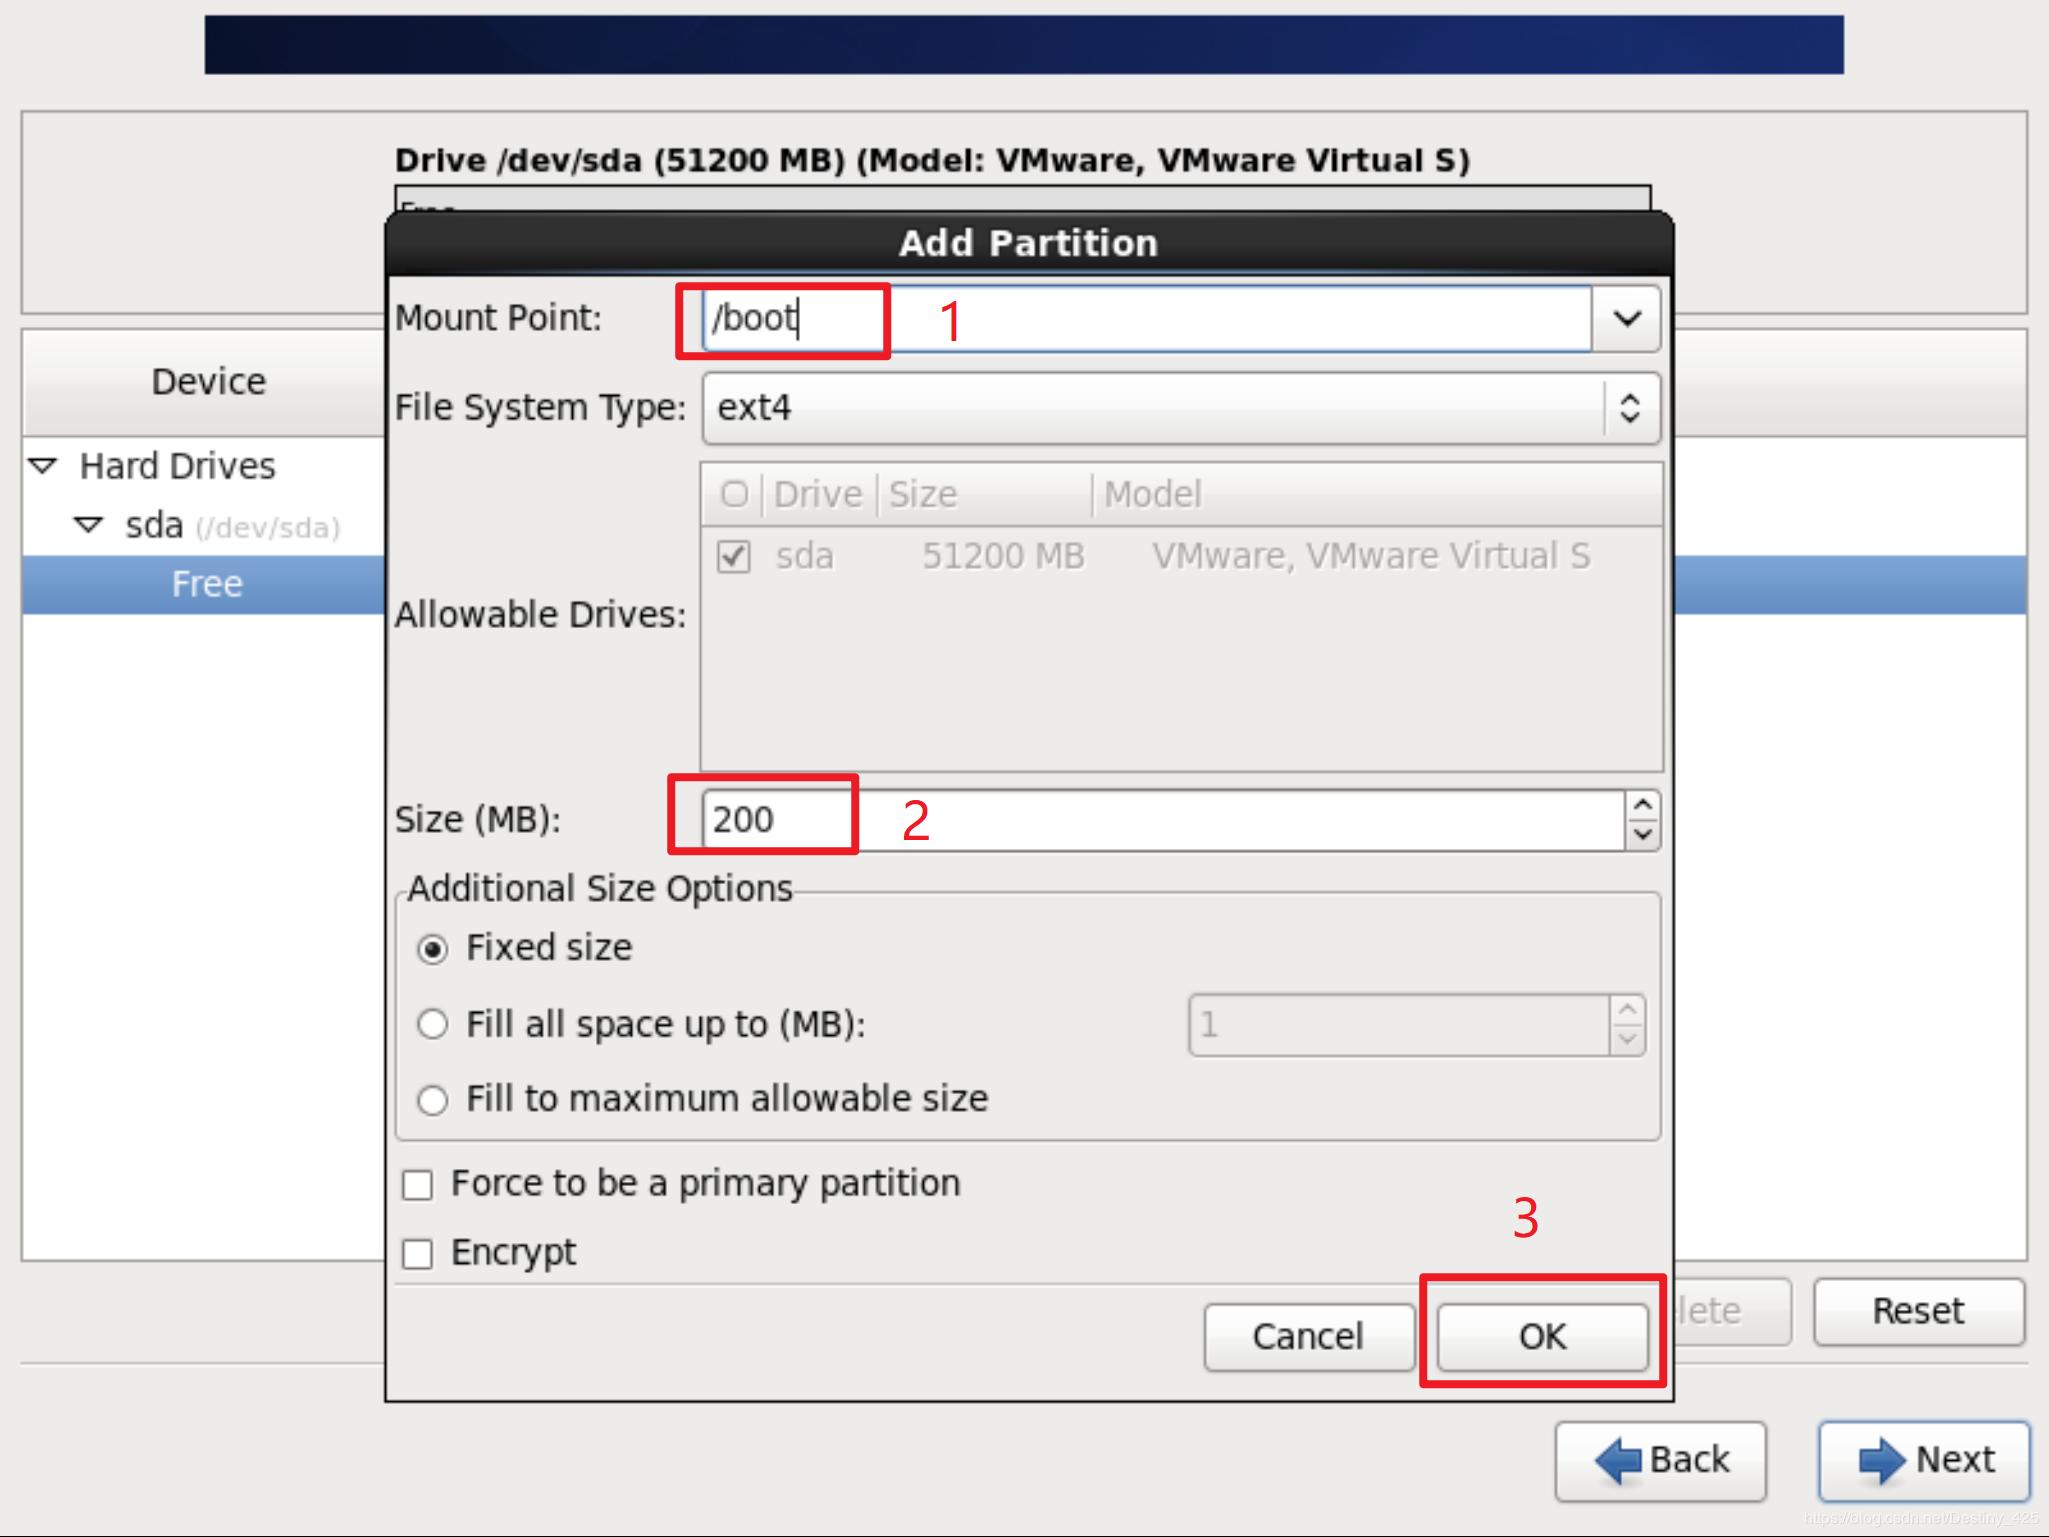
Task: Confirm partition with OK button
Action: pos(1542,1337)
